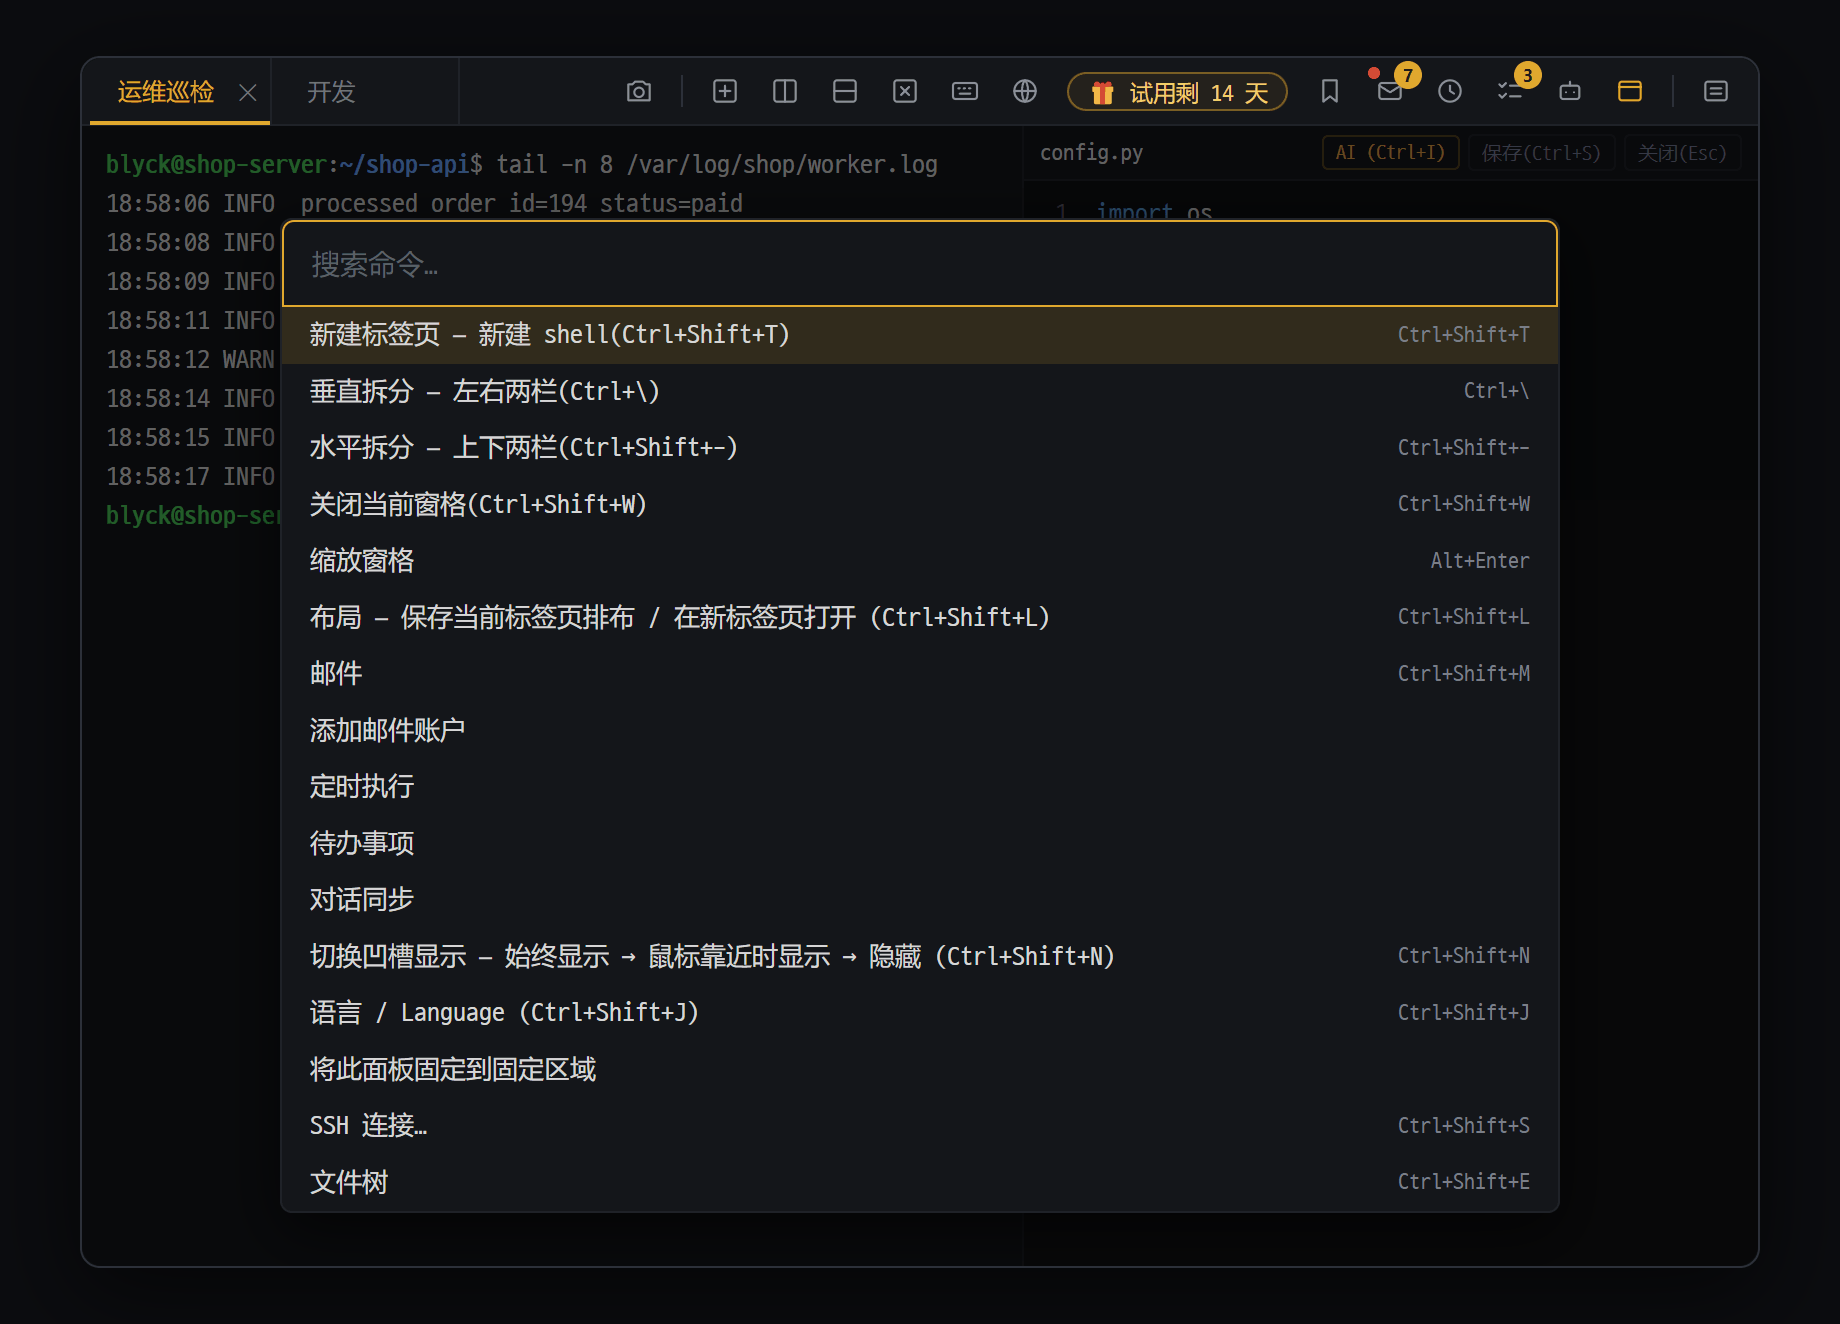Select 切换凹槽显示 command
This screenshot has height=1324, width=1840.
(x=920, y=956)
